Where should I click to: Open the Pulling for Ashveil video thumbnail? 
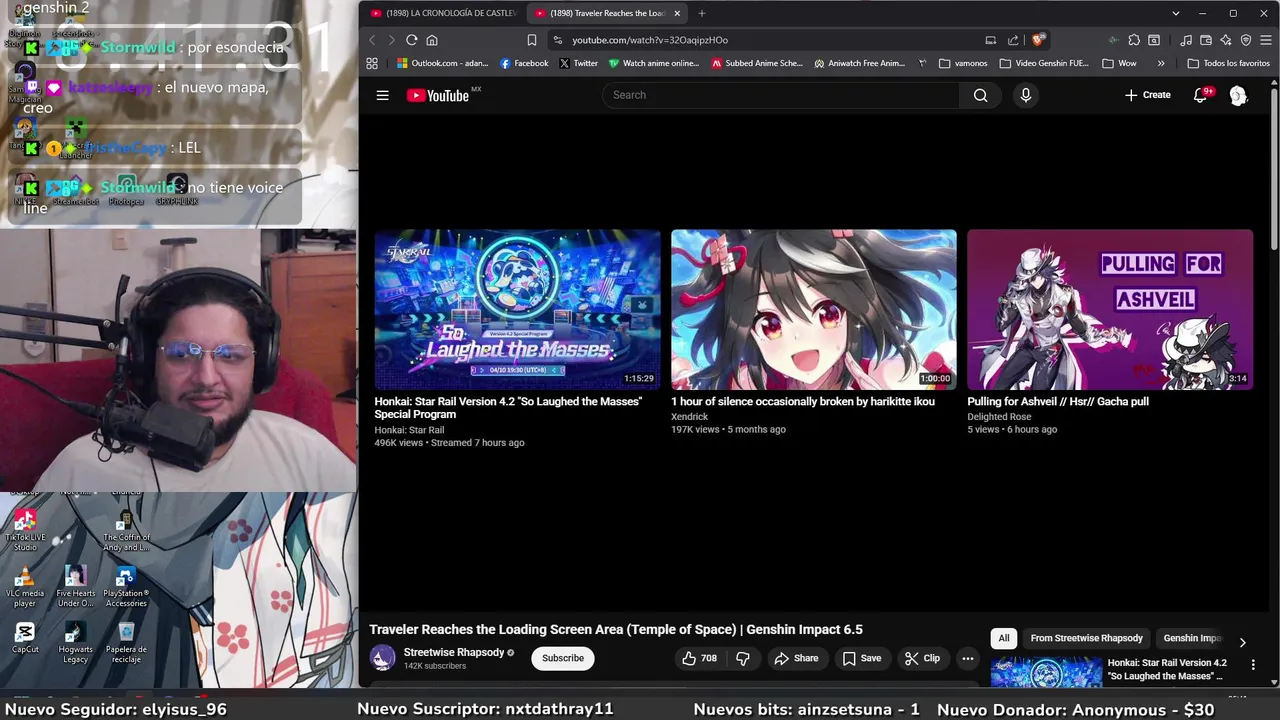pyautogui.click(x=1110, y=309)
